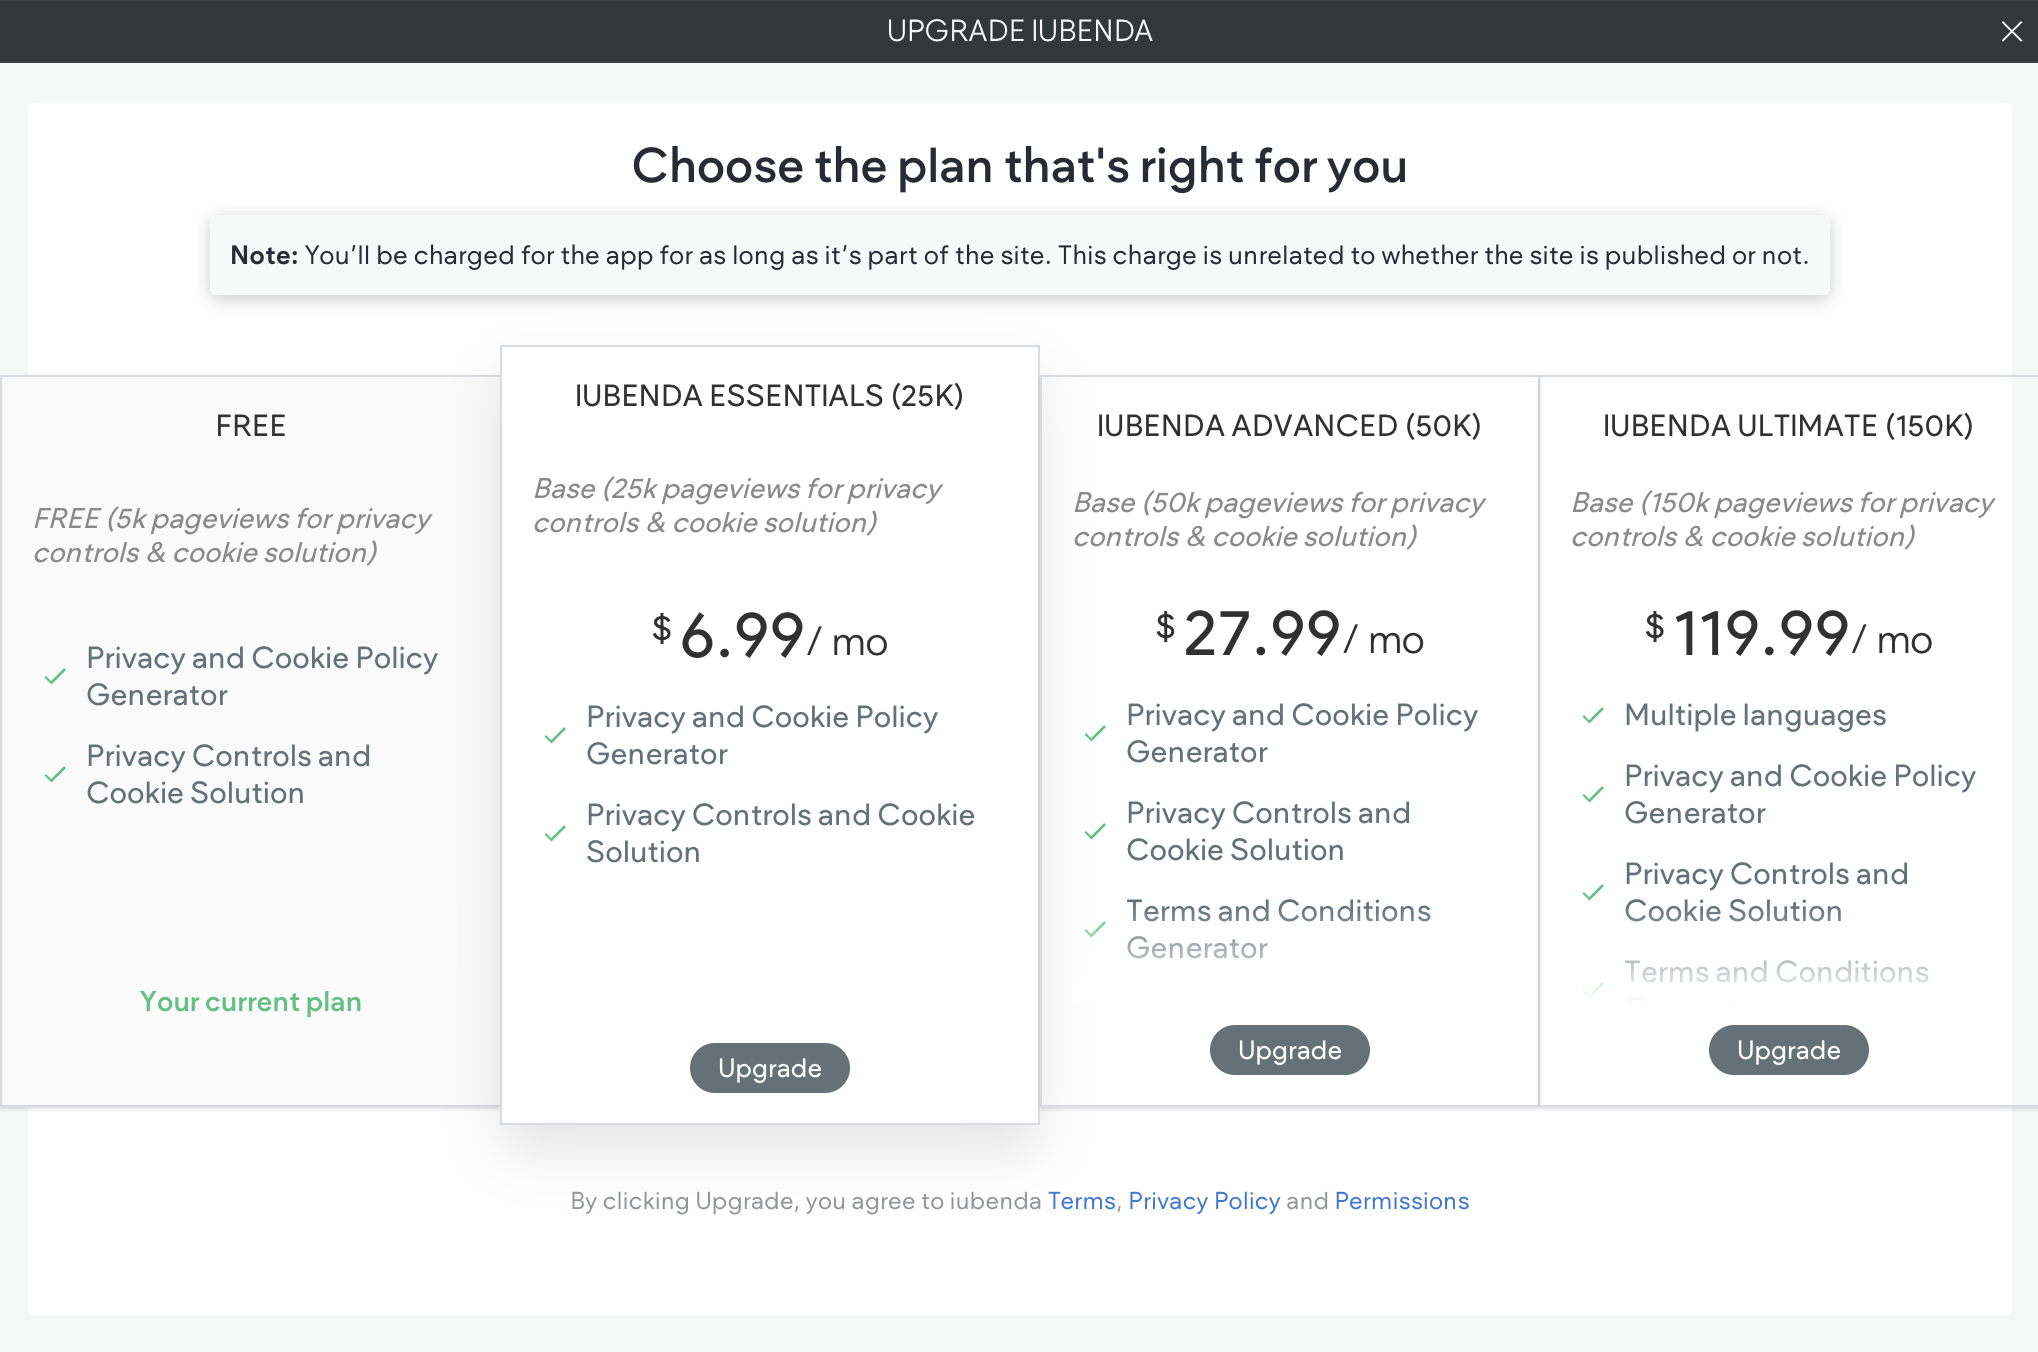Click Advanced Privacy Controls checkmark icon
Image resolution: width=2038 pixels, height=1352 pixels.
pos(1095,832)
